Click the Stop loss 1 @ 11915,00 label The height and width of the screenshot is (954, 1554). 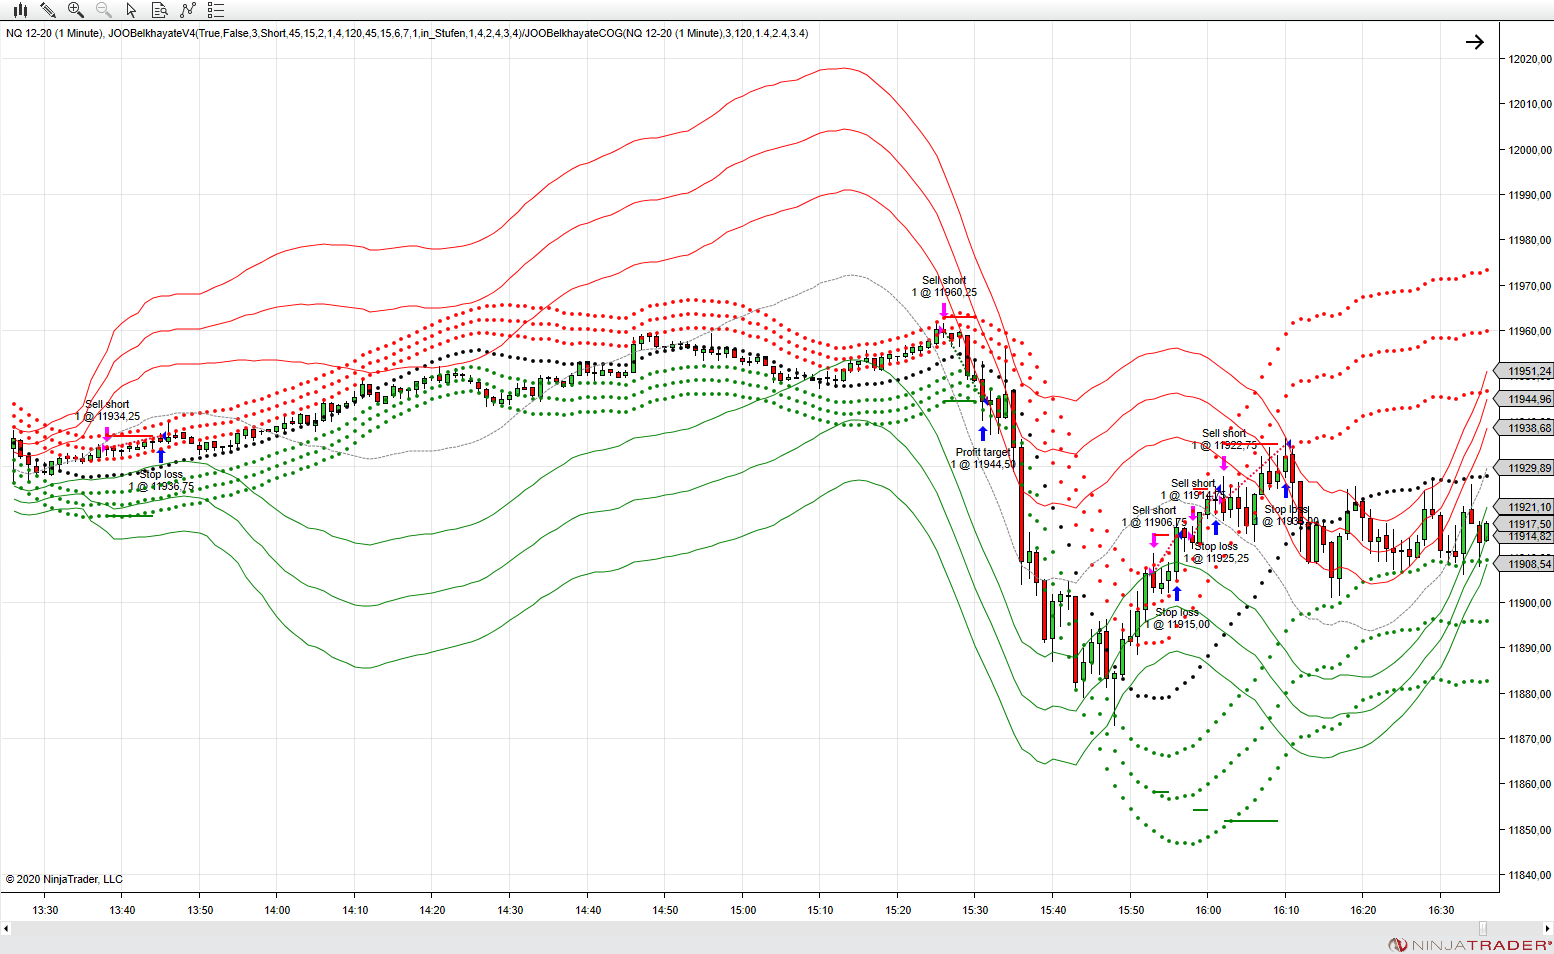coord(1177,618)
